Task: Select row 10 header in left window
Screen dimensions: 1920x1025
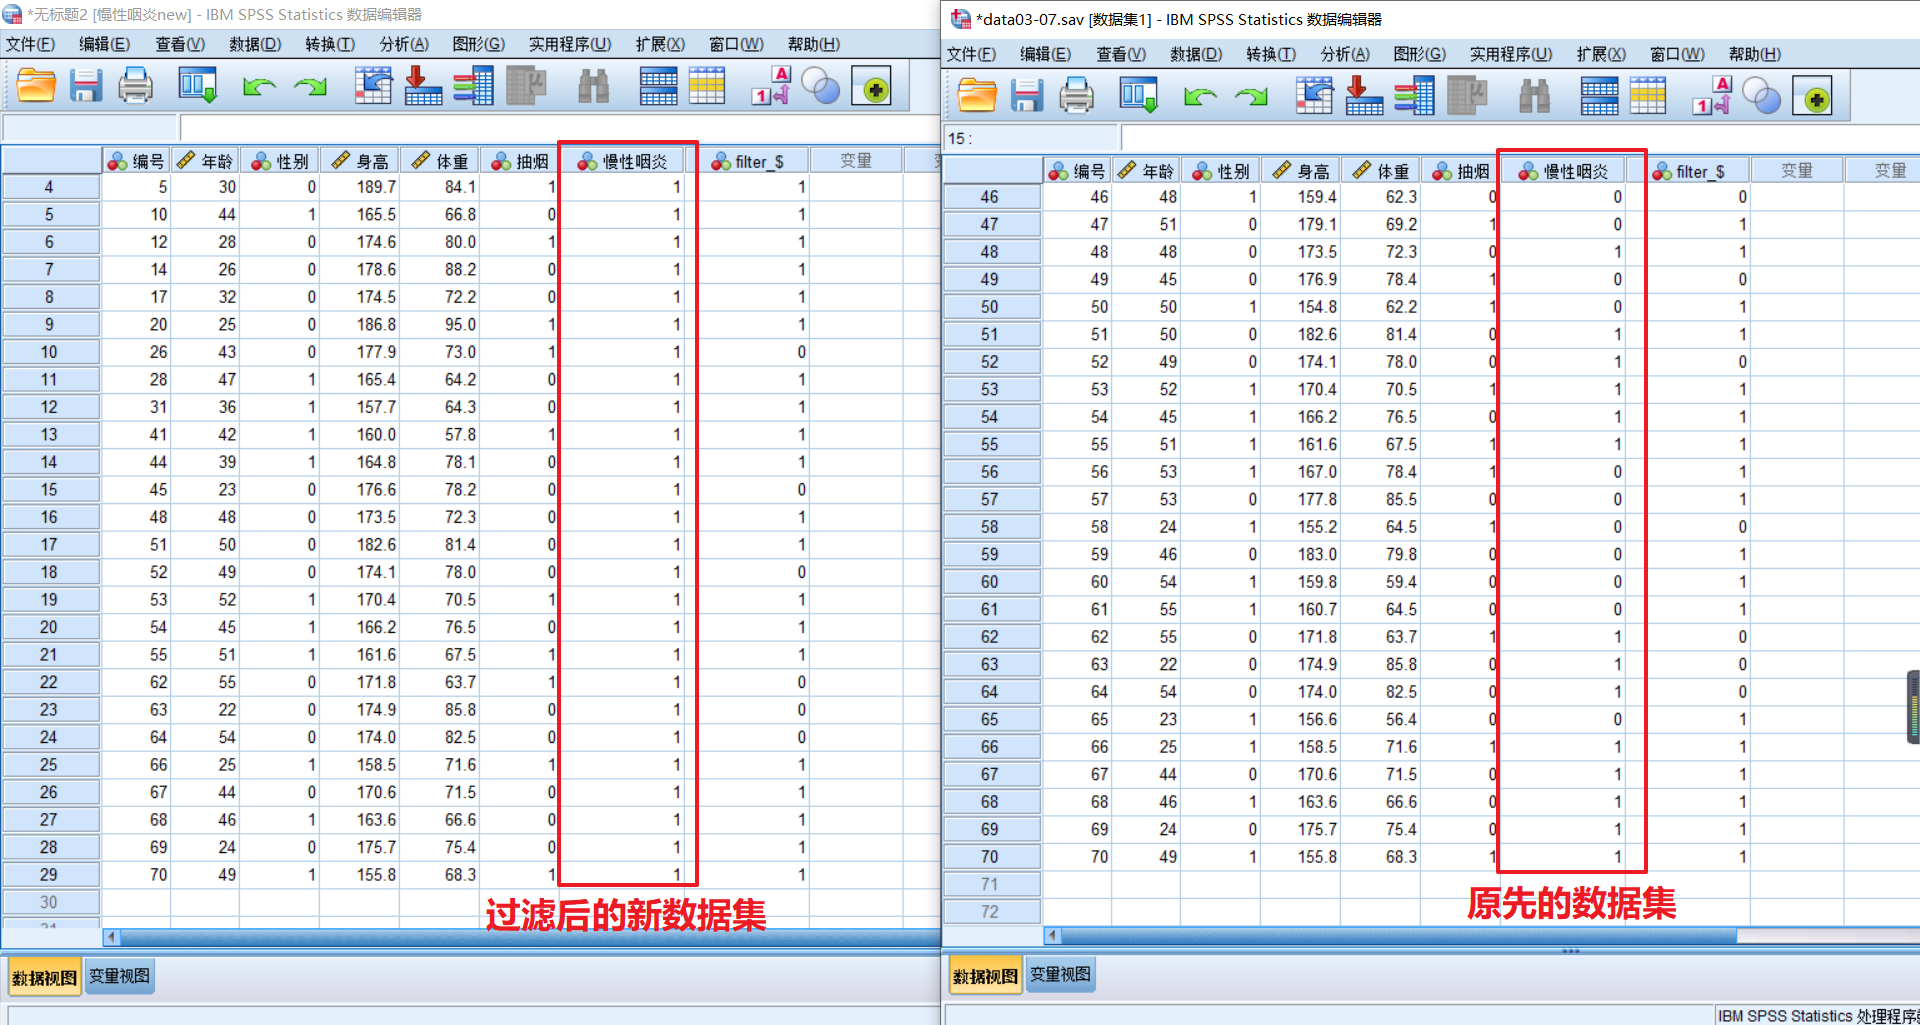Action: pyautogui.click(x=50, y=352)
